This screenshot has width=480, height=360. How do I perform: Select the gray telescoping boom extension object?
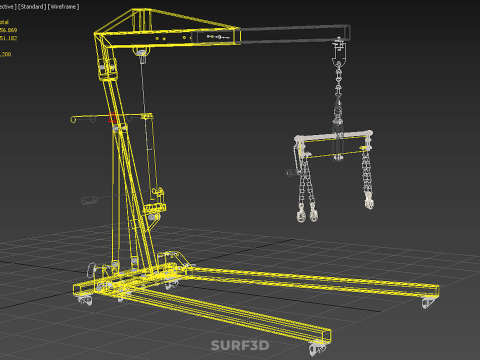(x=295, y=34)
